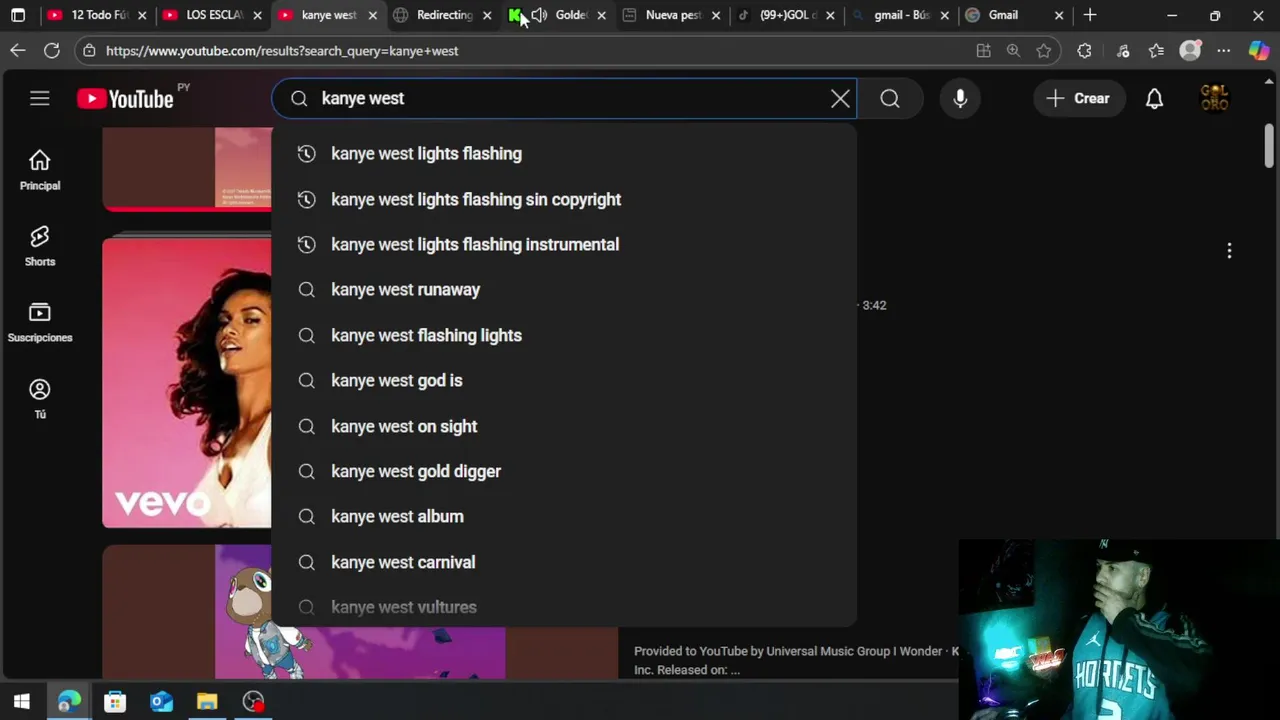1280x720 pixels.
Task: Switch to the Redirecting tab
Action: coord(443,15)
